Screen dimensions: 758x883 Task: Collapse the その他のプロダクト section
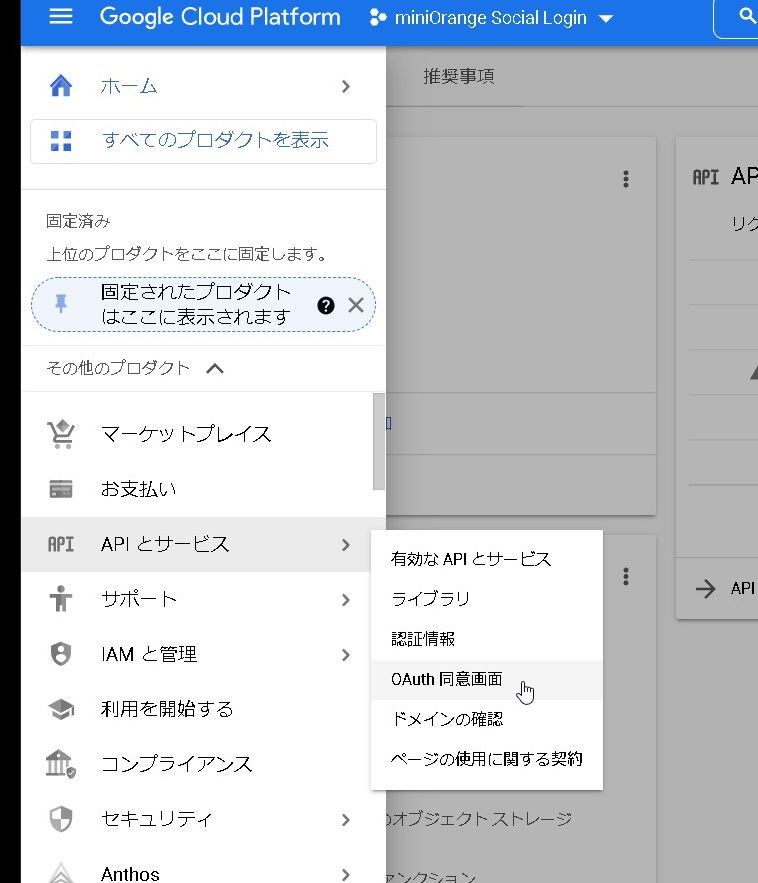[x=214, y=368]
